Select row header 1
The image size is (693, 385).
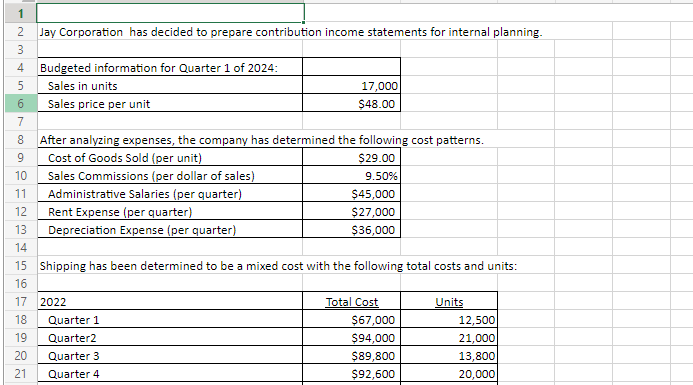20,14
